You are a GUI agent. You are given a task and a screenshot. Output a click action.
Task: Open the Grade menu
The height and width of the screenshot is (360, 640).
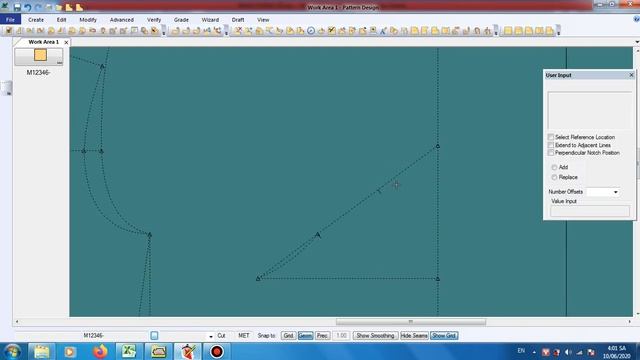[x=181, y=19]
